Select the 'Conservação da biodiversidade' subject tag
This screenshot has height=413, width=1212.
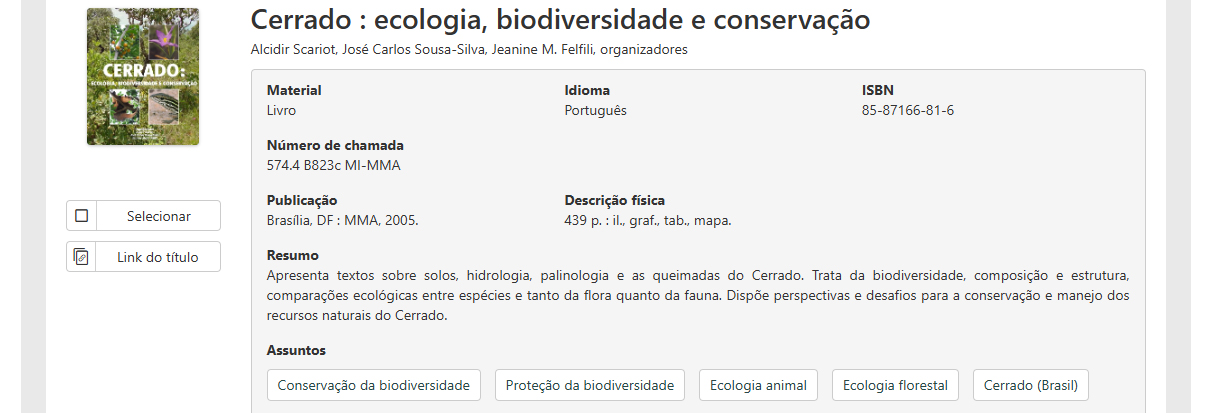coord(374,385)
